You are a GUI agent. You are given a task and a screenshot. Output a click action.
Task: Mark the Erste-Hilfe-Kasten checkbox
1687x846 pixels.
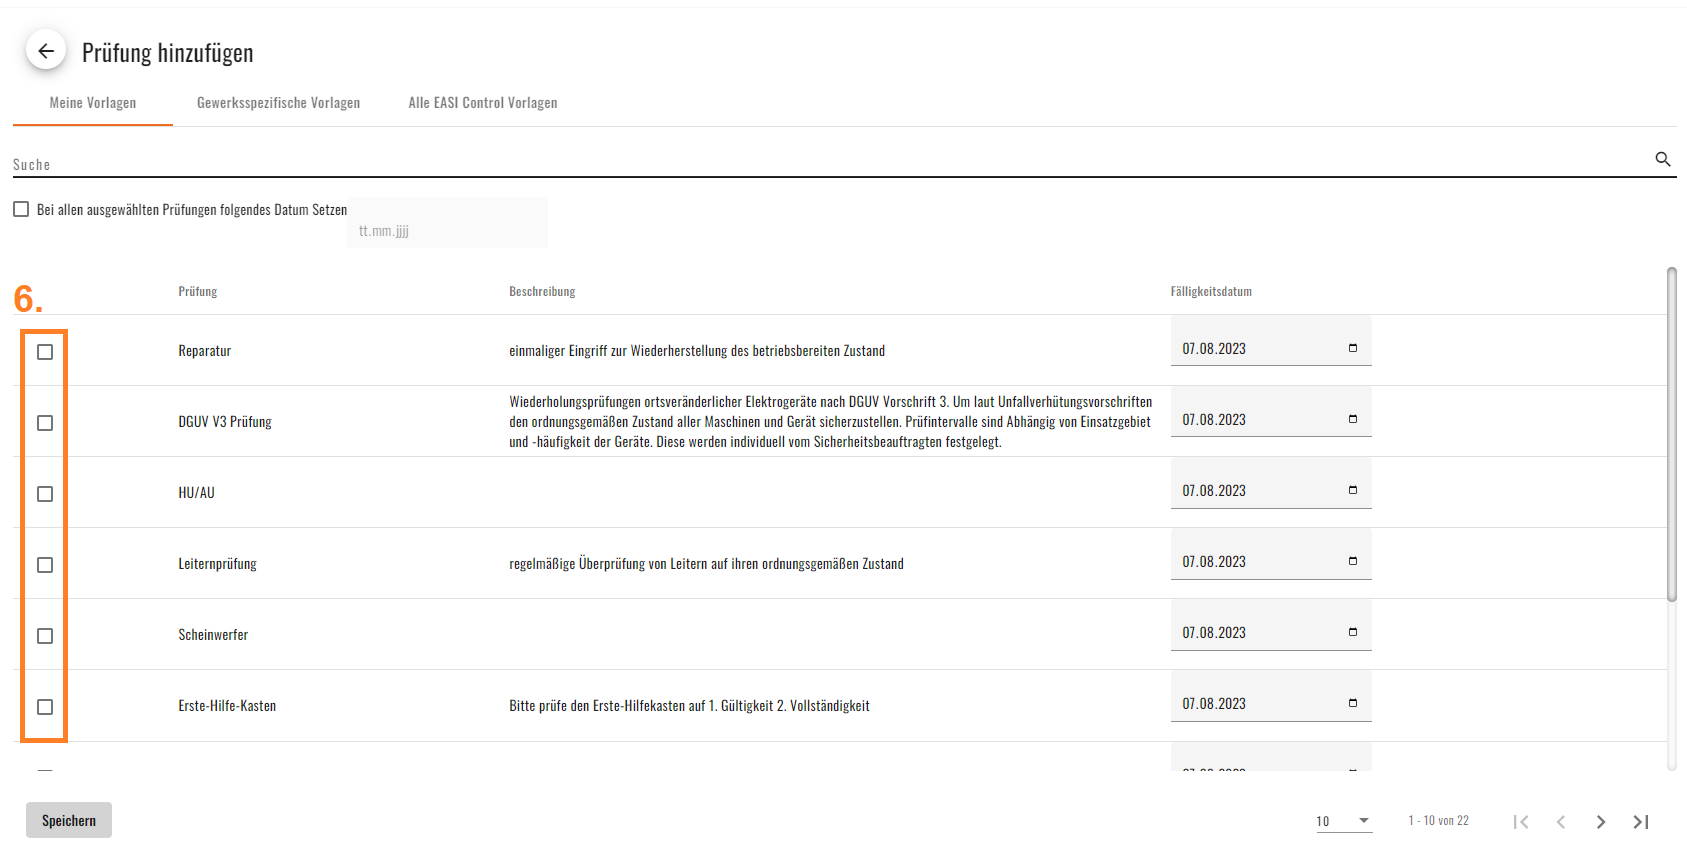click(45, 707)
